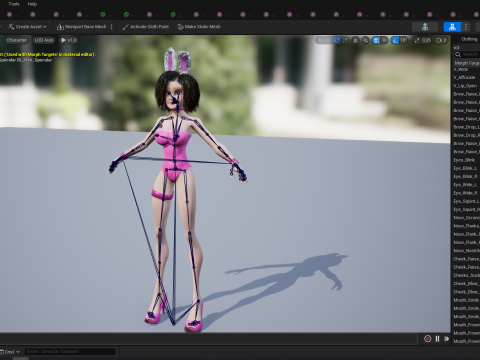Open the Create Asset dropdown

[x=27, y=27]
